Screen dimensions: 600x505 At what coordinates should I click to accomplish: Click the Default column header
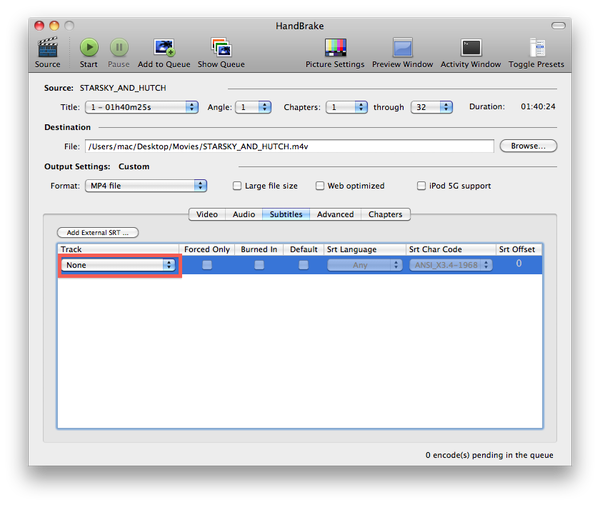[x=303, y=249]
